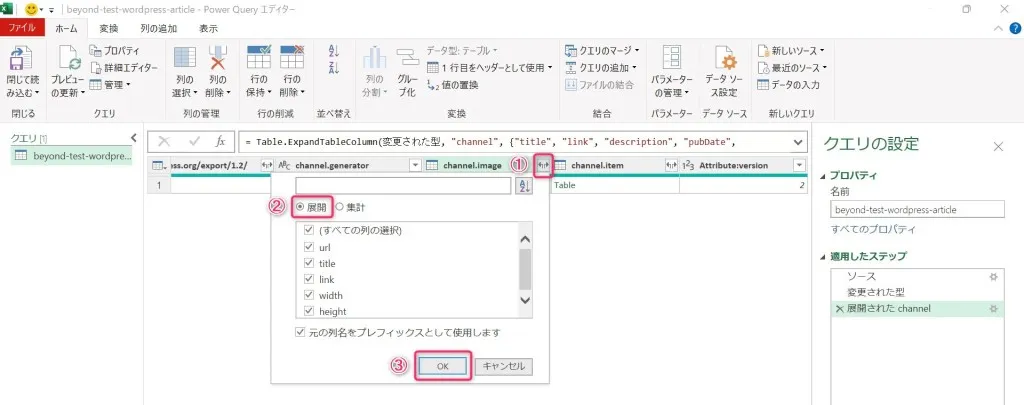Viewport: 1024px width, 405px height.
Task: Click OK in the expand dialog
Action: pyautogui.click(x=441, y=367)
